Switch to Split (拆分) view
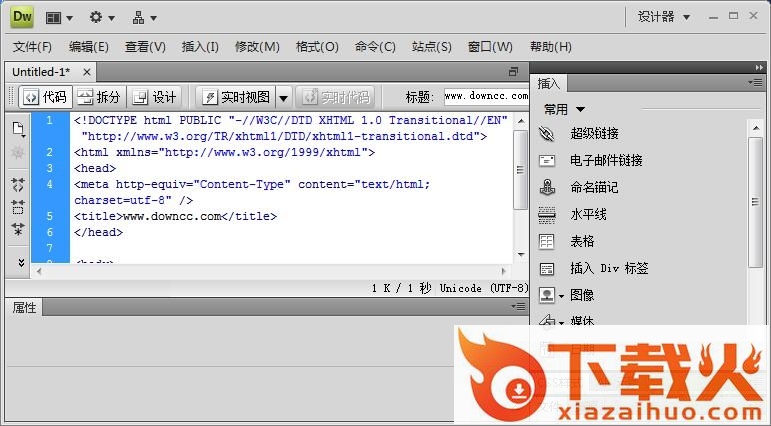Screen dimensions: 771x426 (99, 97)
